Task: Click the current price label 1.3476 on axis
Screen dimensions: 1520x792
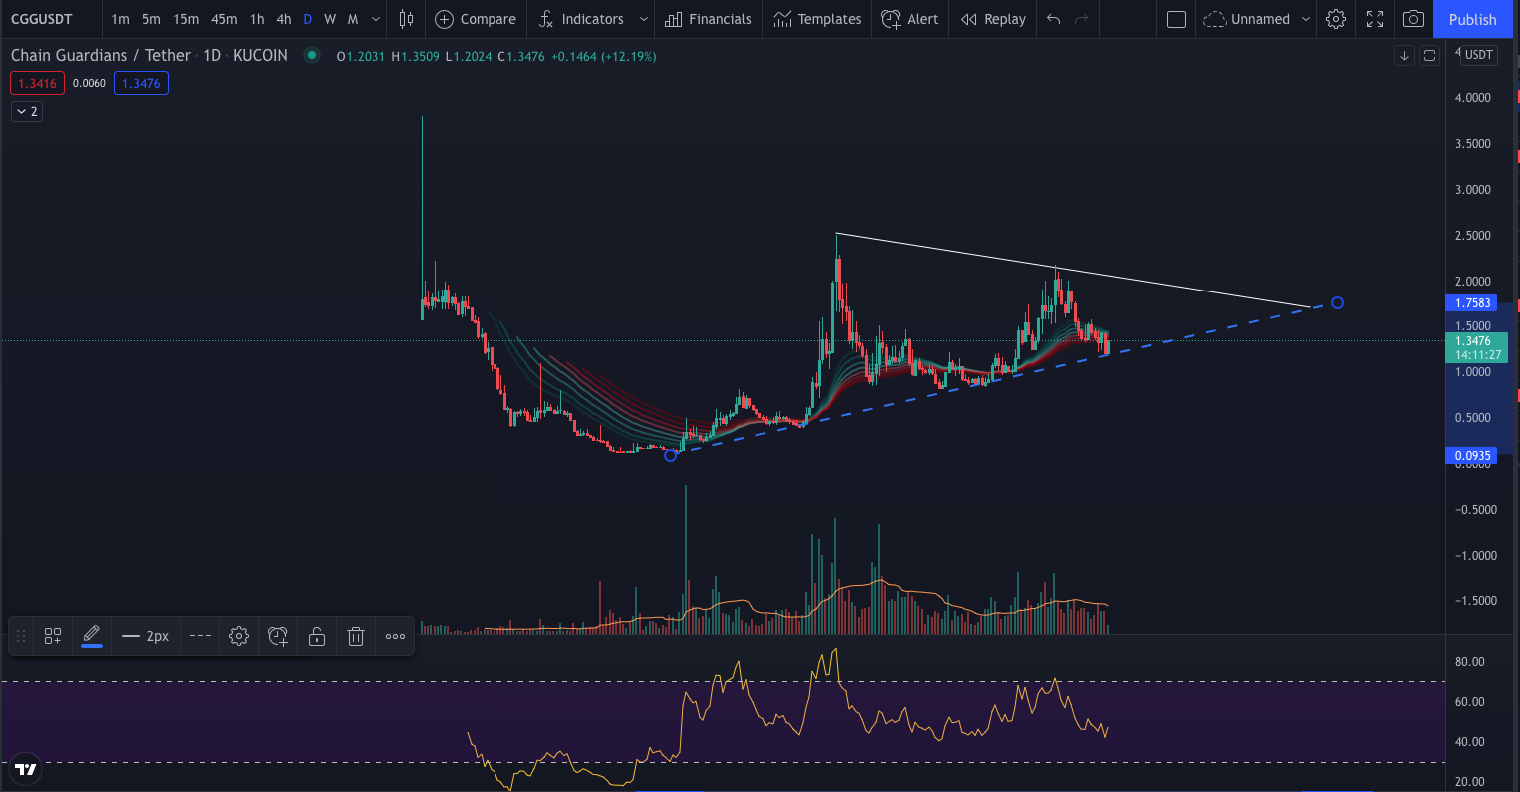Action: (1476, 348)
